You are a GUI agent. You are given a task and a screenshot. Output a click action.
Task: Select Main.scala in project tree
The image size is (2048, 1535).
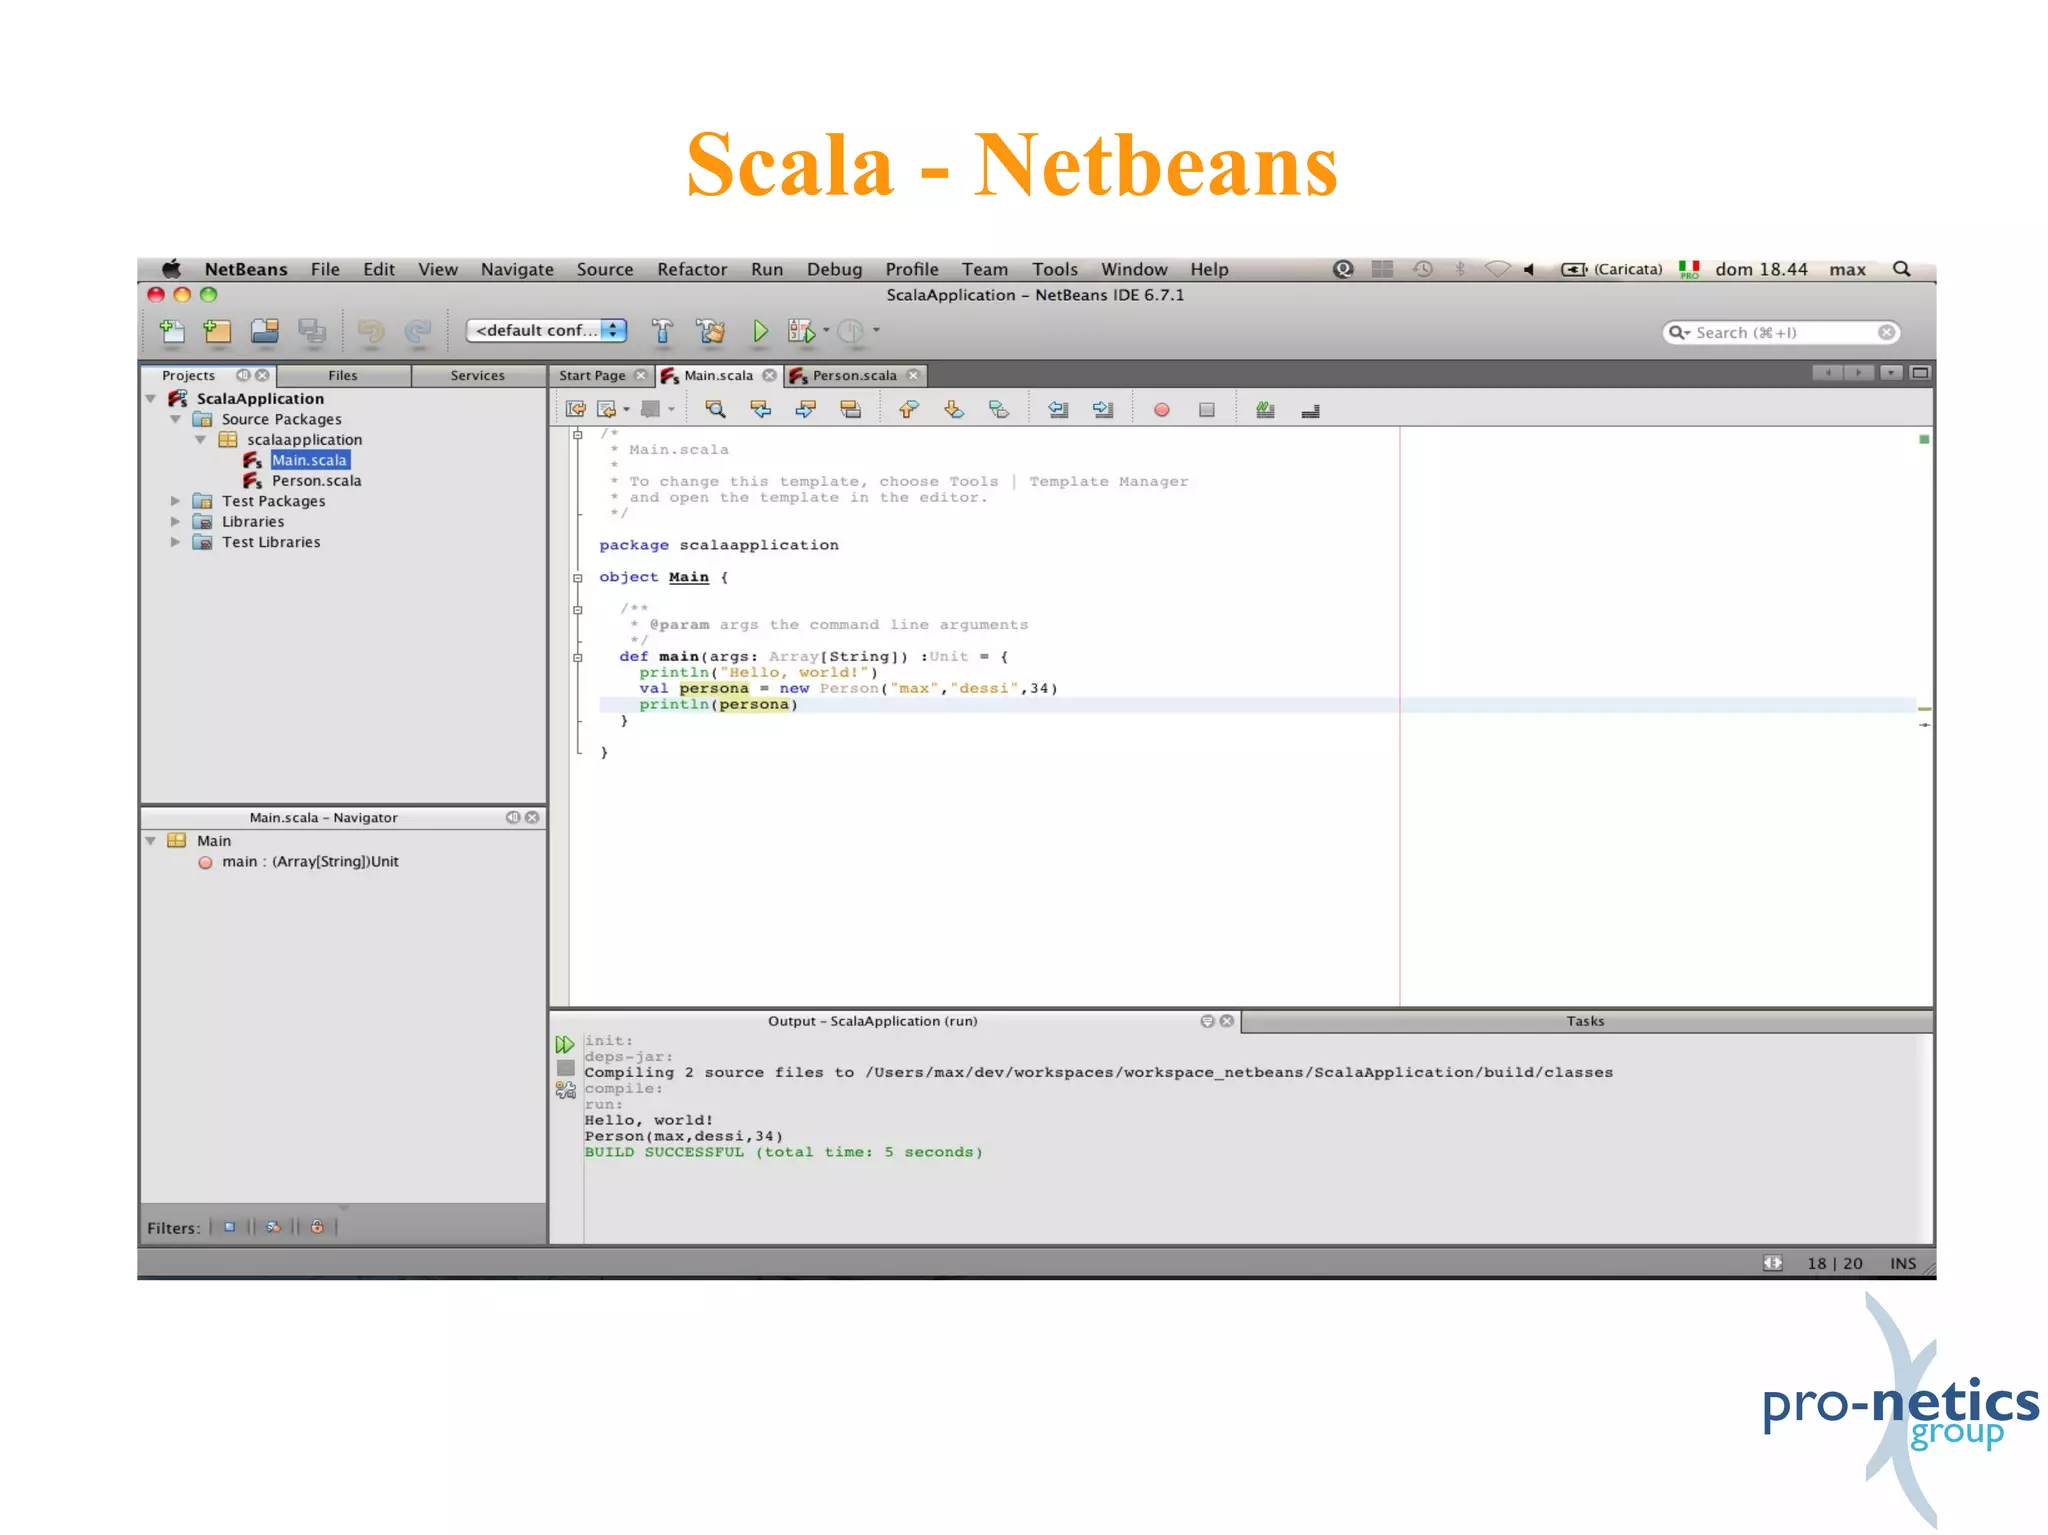310,460
